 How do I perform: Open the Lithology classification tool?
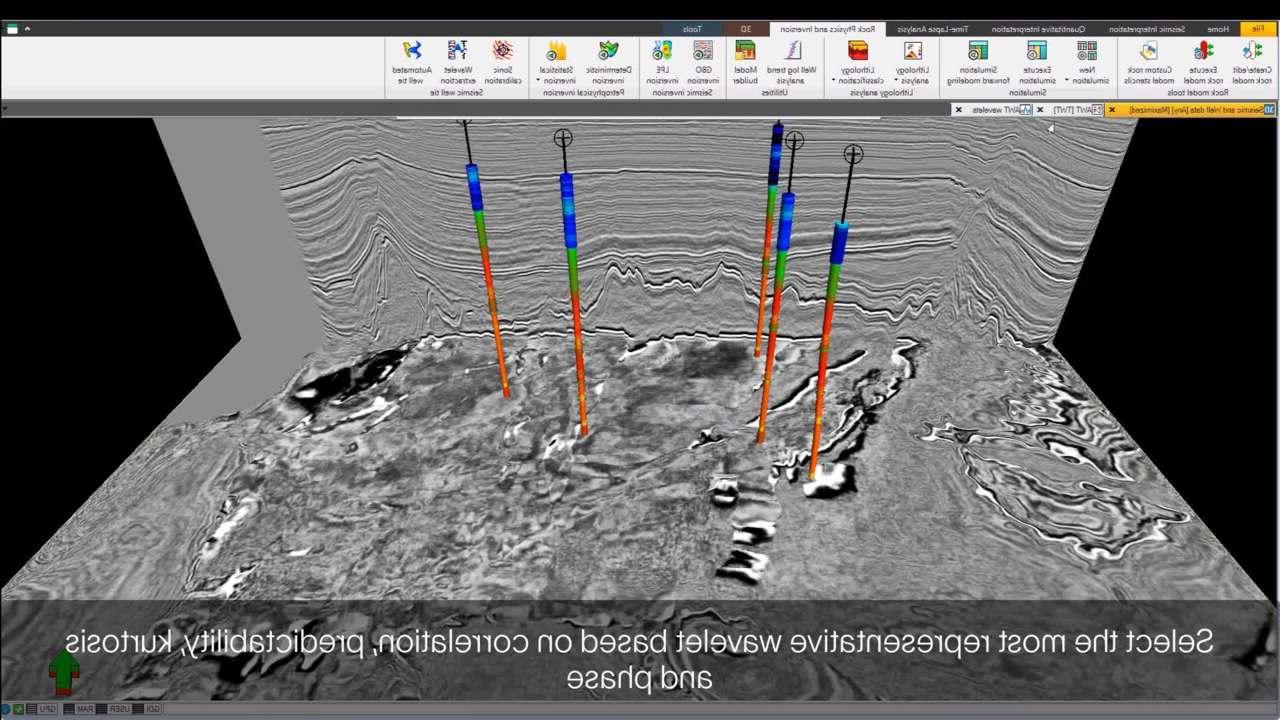(858, 61)
